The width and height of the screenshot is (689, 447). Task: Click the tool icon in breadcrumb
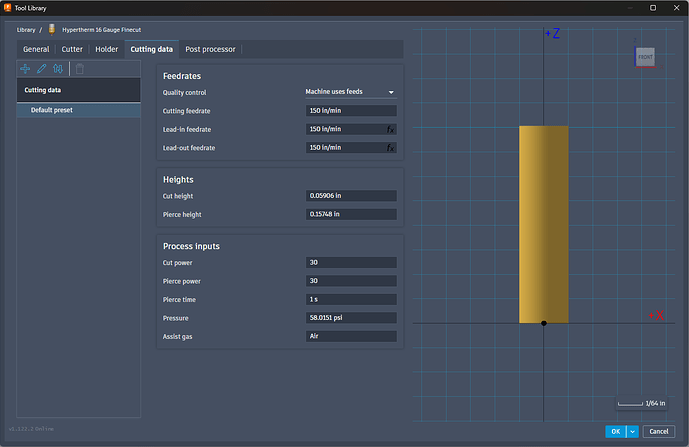(x=52, y=29)
